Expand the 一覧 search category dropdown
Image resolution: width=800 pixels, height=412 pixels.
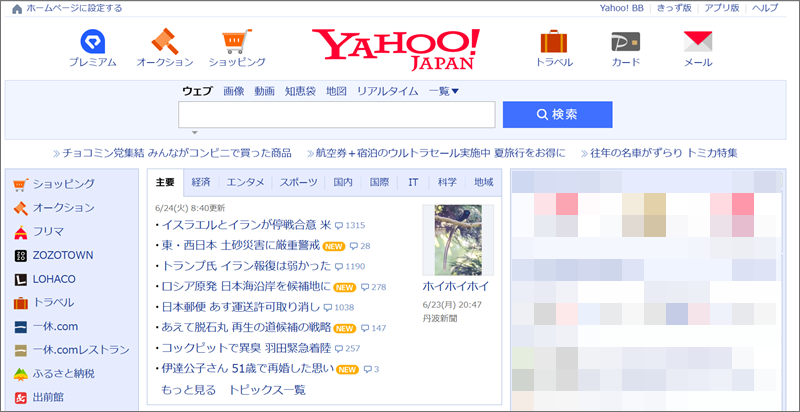[444, 91]
